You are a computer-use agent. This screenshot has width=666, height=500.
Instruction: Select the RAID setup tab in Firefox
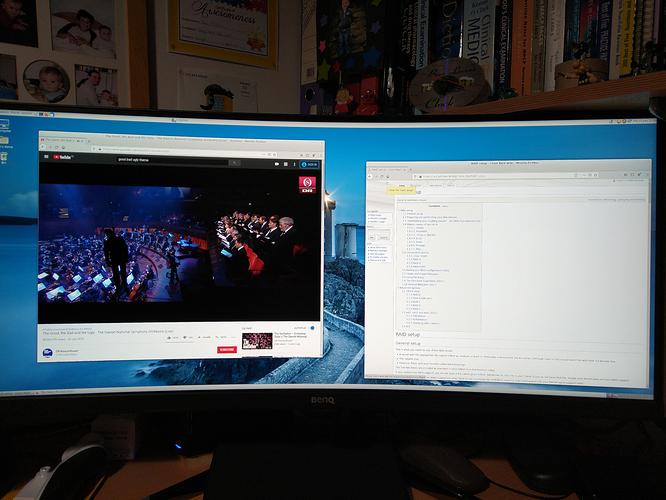pyautogui.click(x=387, y=169)
